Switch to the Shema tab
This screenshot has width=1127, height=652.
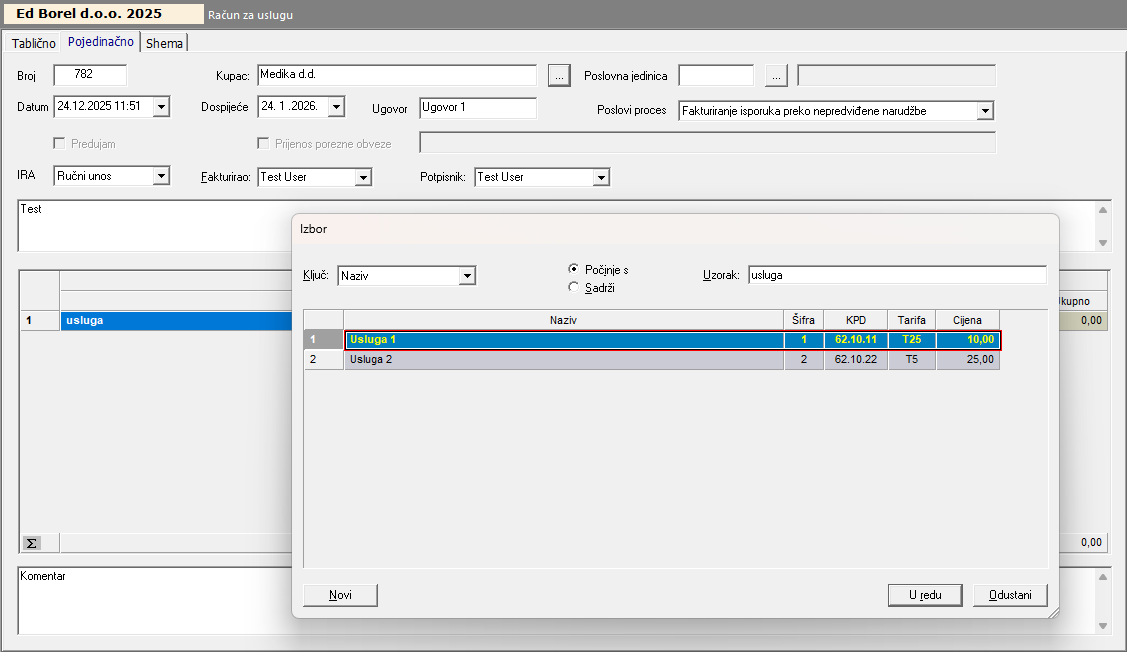pos(165,43)
